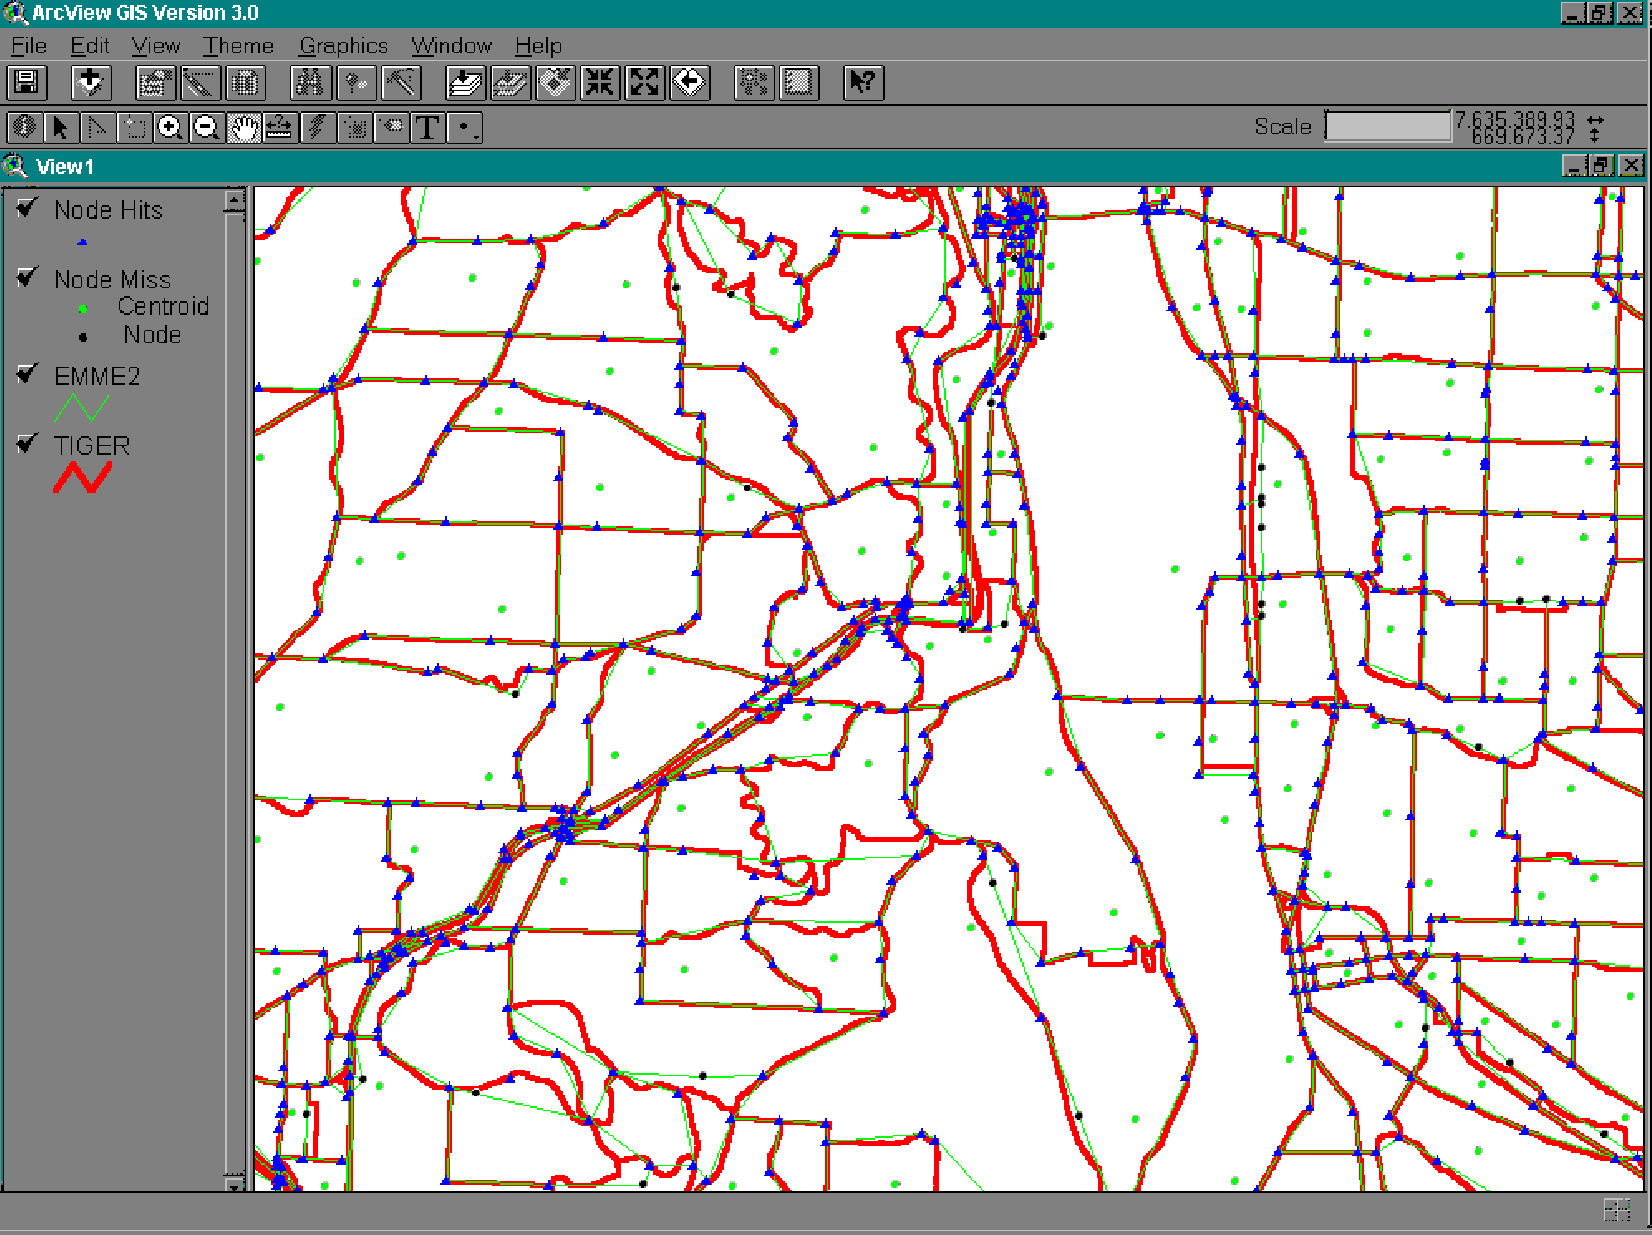
Task: Zoom to full extent of all themes
Action: pos(465,82)
